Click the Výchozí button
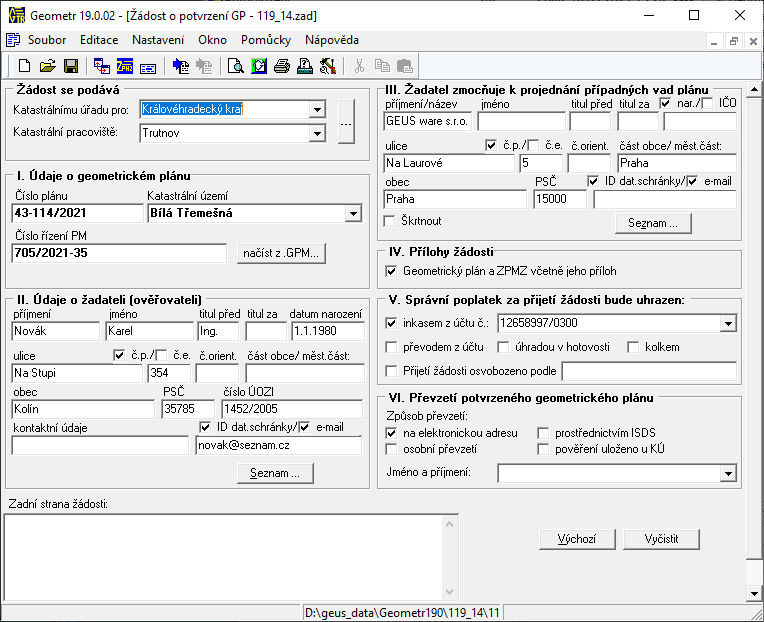 click(x=576, y=539)
